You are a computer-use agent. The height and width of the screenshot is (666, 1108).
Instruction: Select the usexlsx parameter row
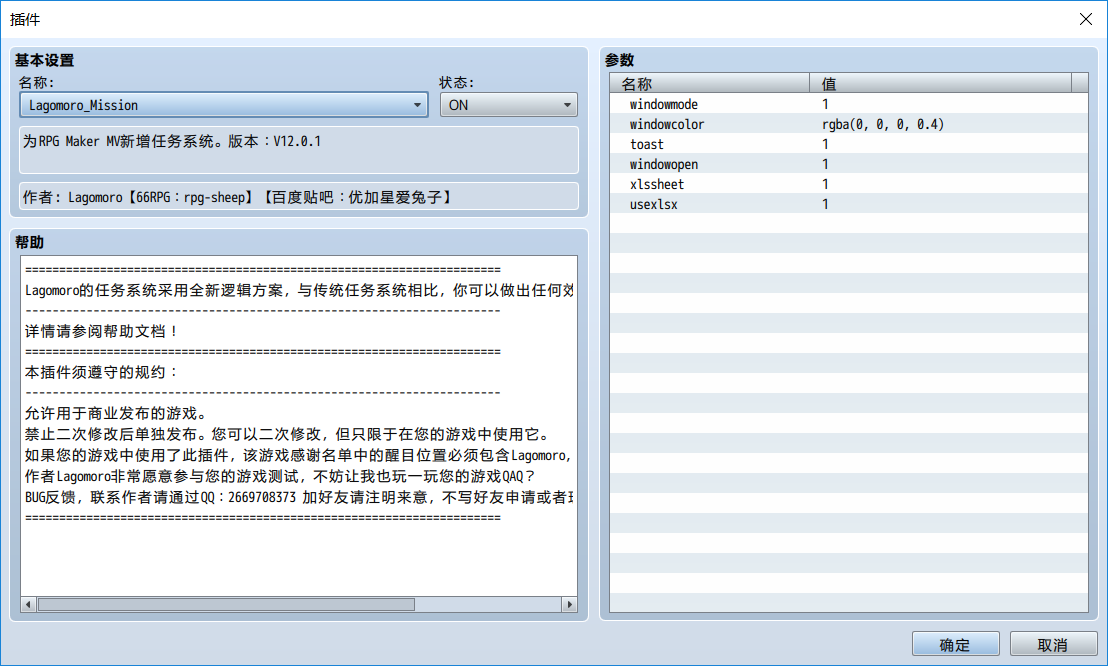tap(849, 204)
